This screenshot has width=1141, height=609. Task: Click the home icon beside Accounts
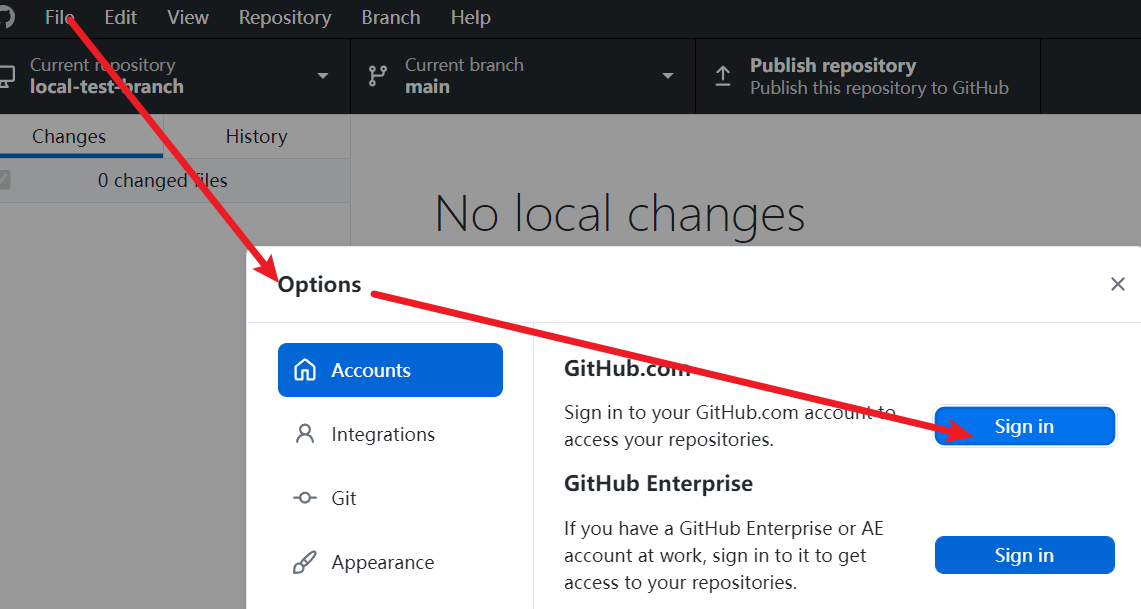click(305, 370)
